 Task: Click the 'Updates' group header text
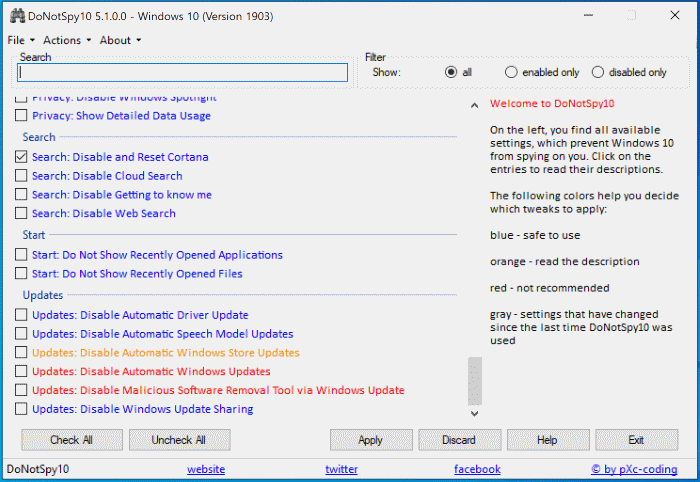(43, 295)
